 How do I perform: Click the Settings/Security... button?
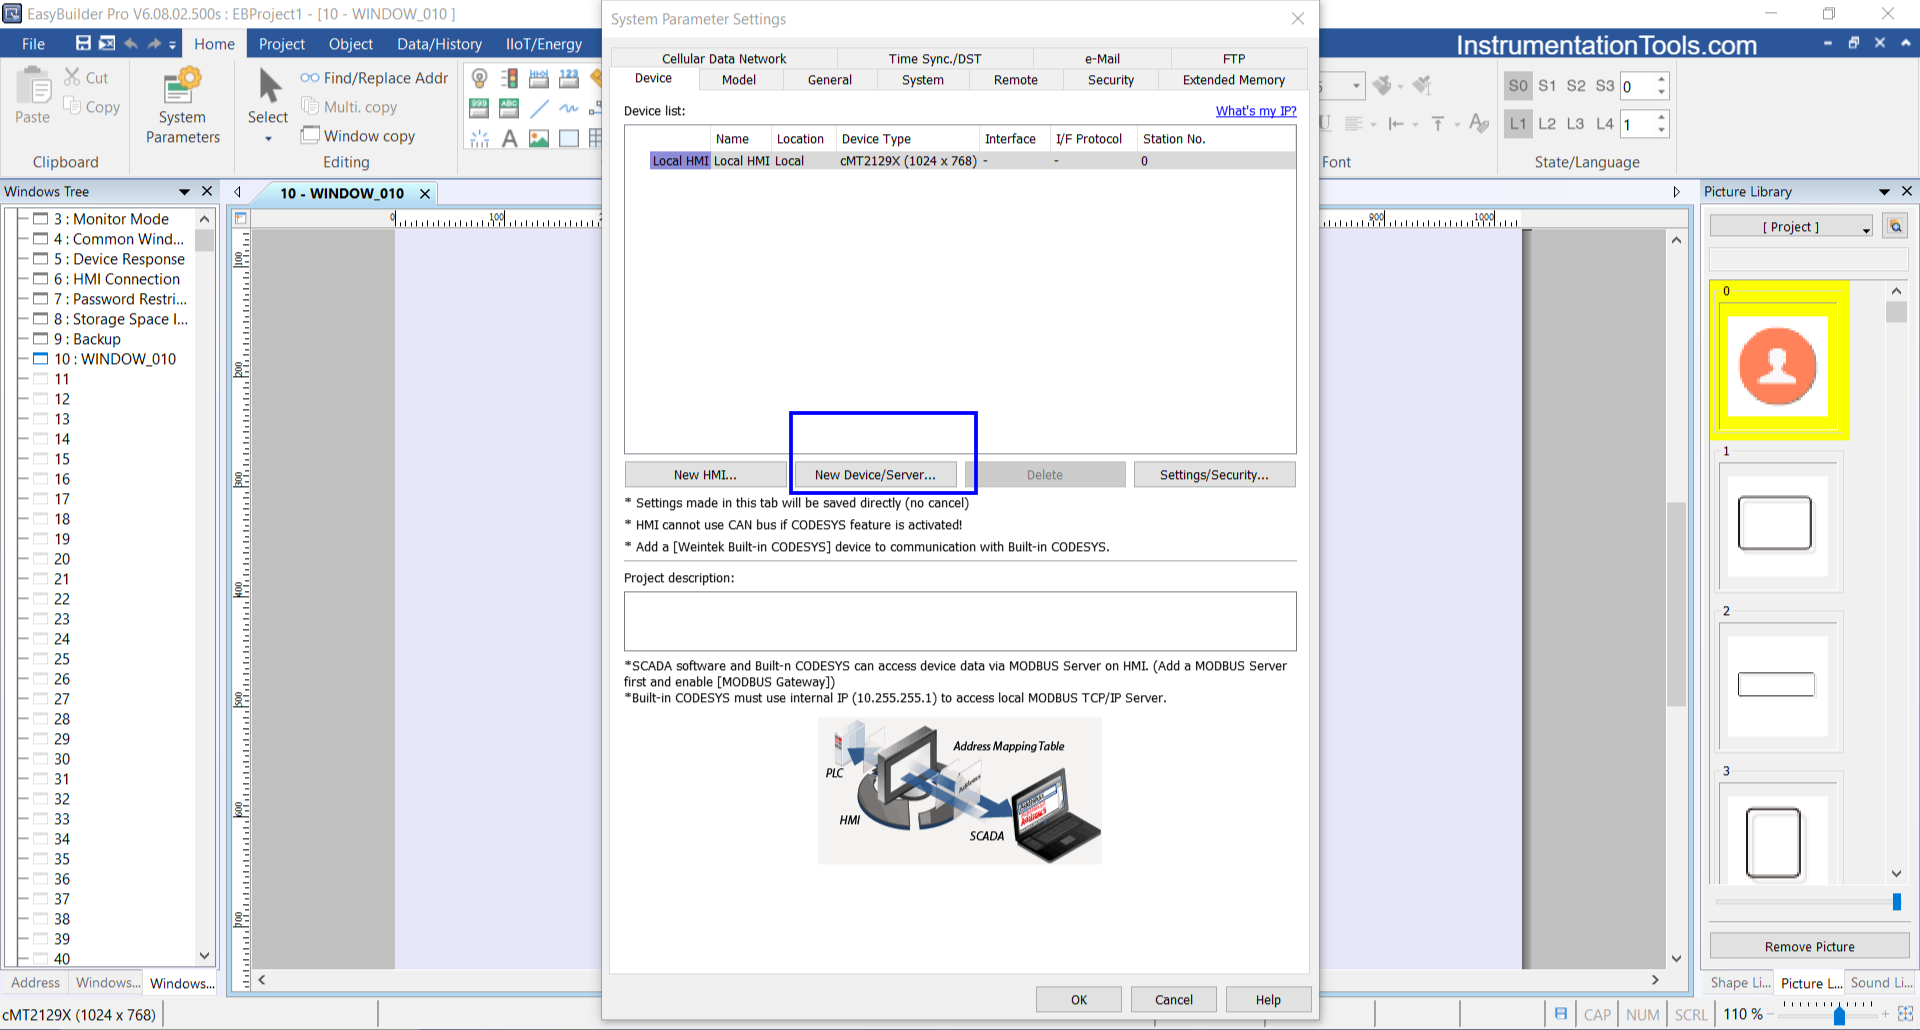coord(1214,475)
